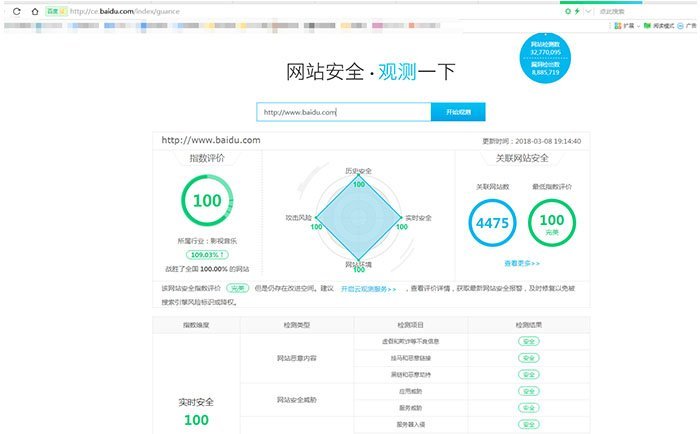The image size is (700, 434).
Task: Click the website URL input field
Action: click(342, 112)
